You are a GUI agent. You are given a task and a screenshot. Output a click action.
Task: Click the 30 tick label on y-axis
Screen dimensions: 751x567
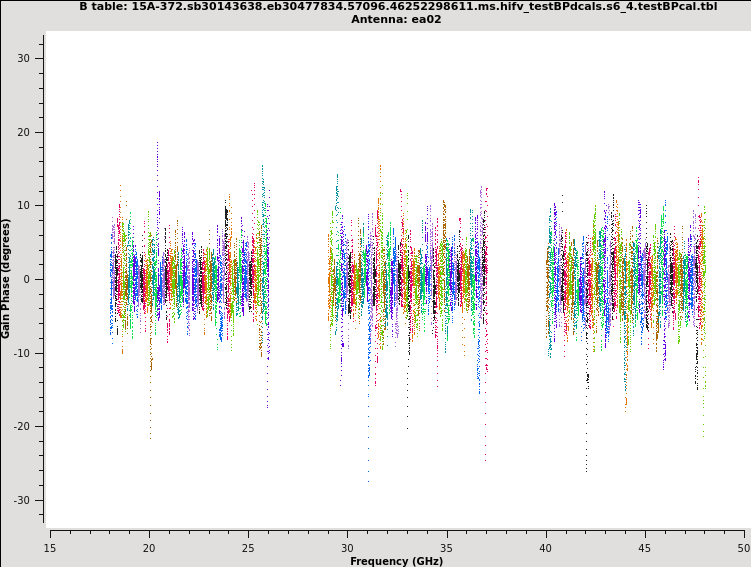(x=23, y=58)
